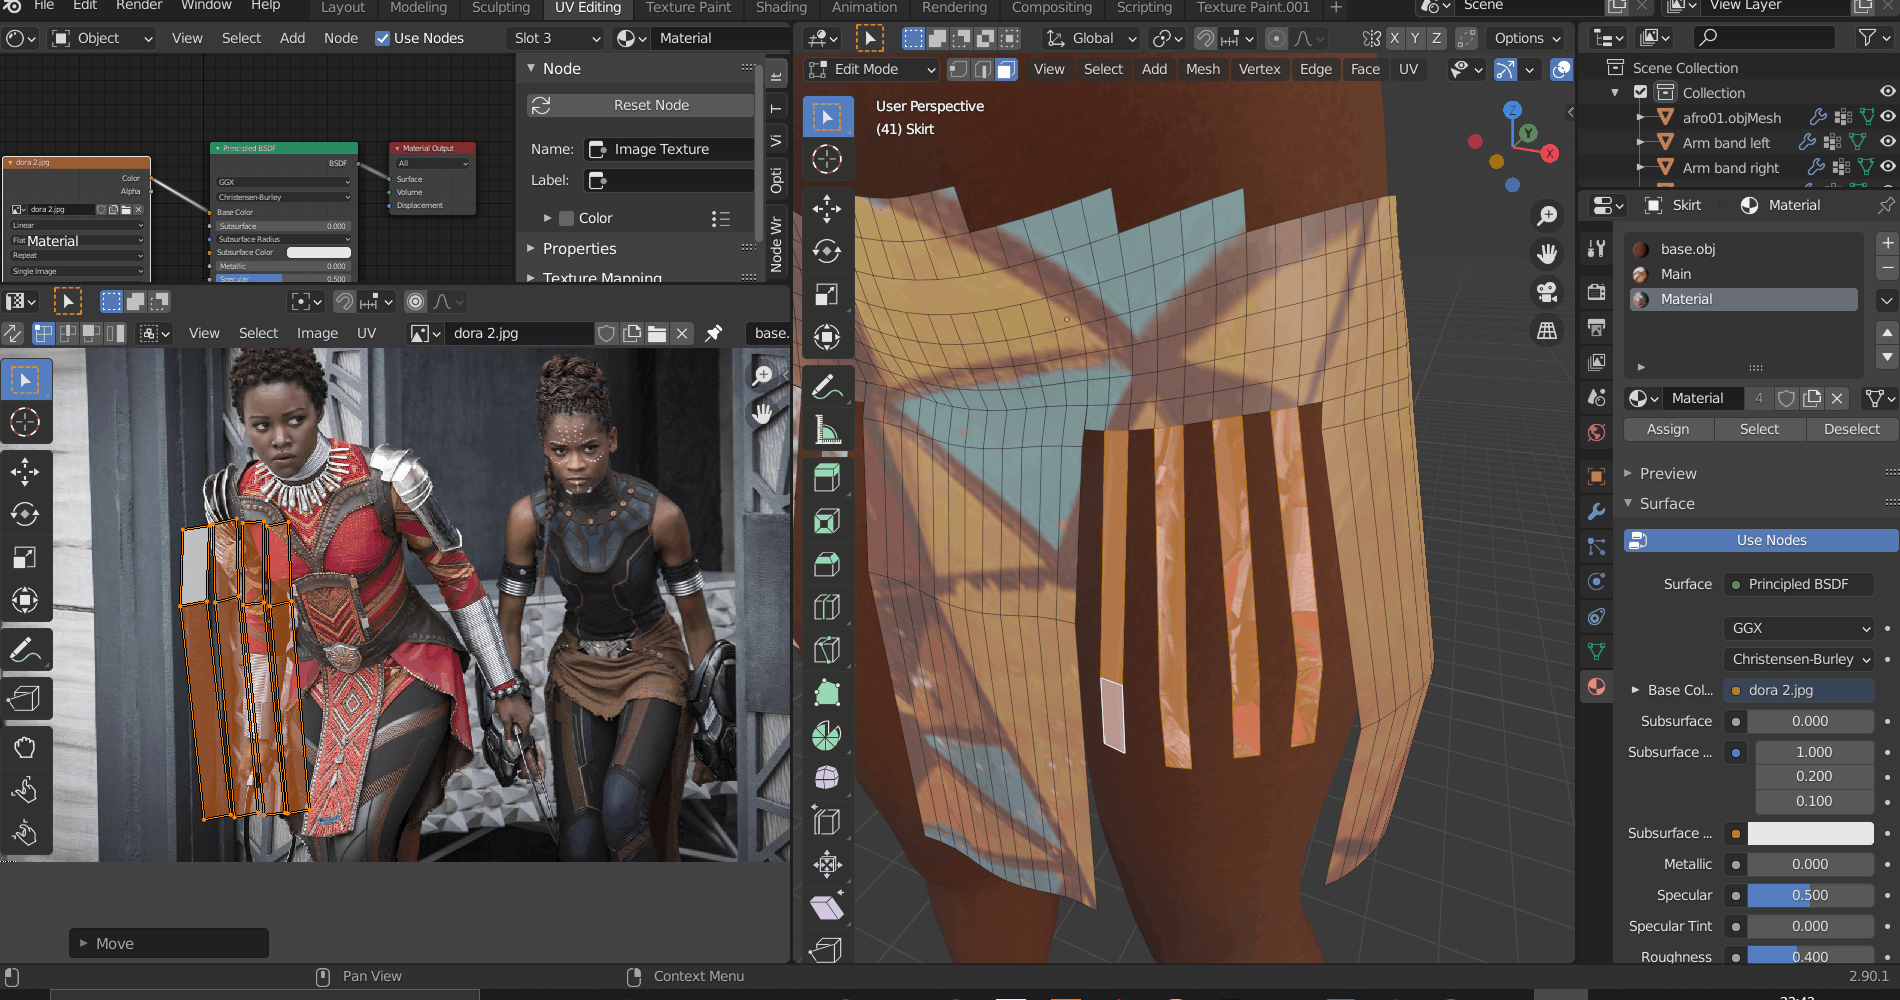Click the node Name field Image Texture

669,149
